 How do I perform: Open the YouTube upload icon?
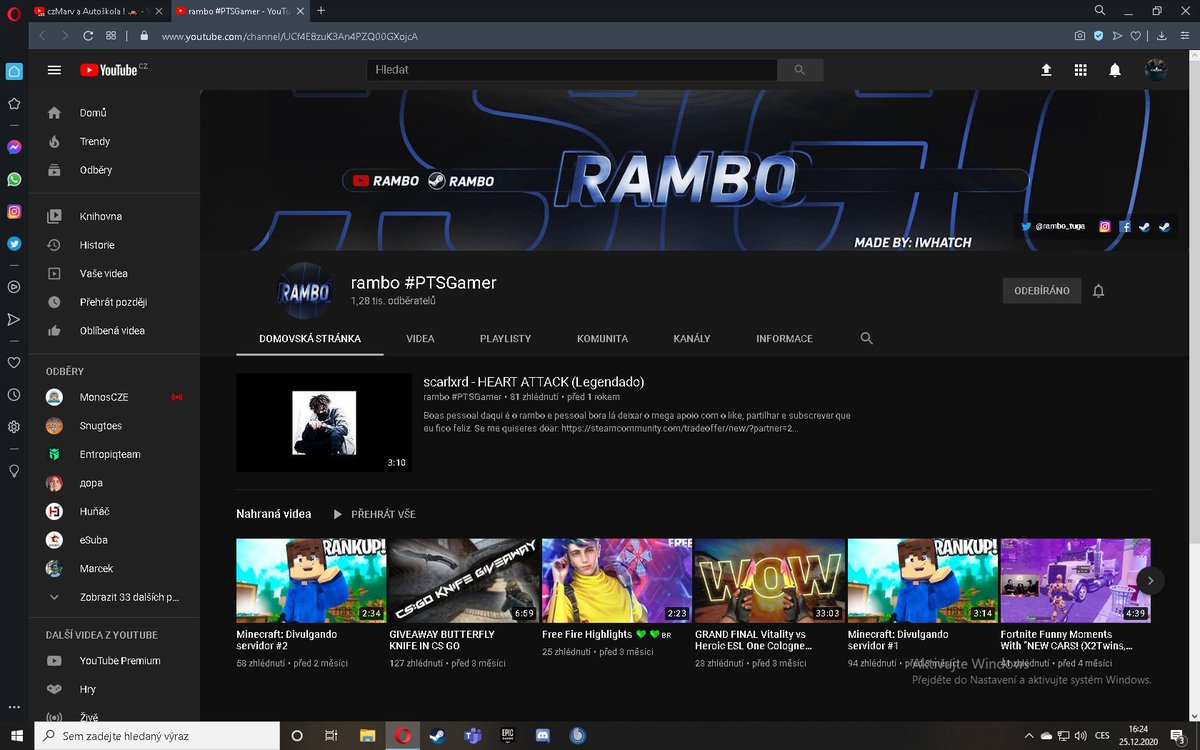1046,70
